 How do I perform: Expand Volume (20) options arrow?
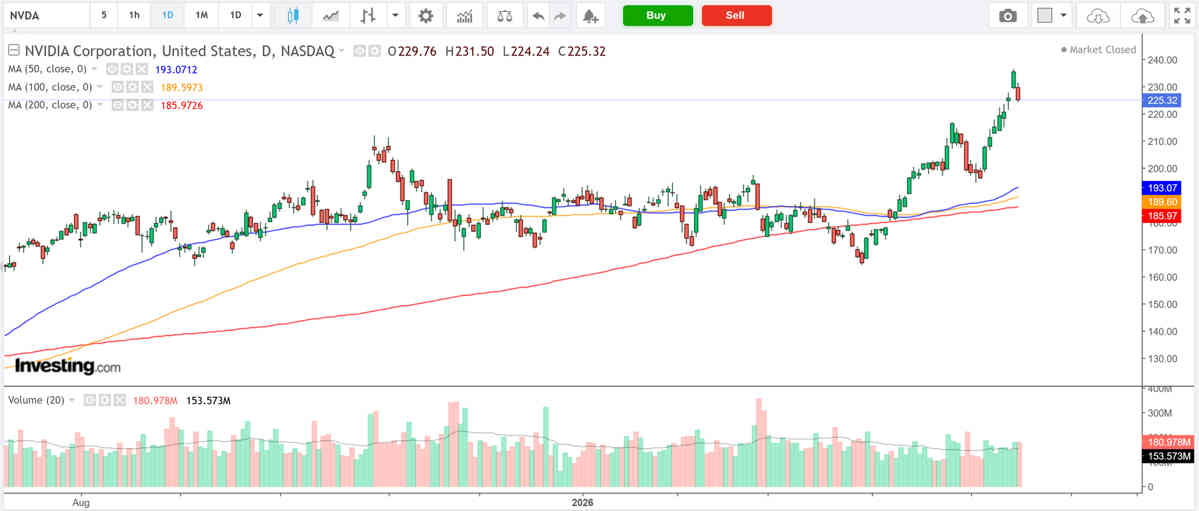(x=73, y=400)
